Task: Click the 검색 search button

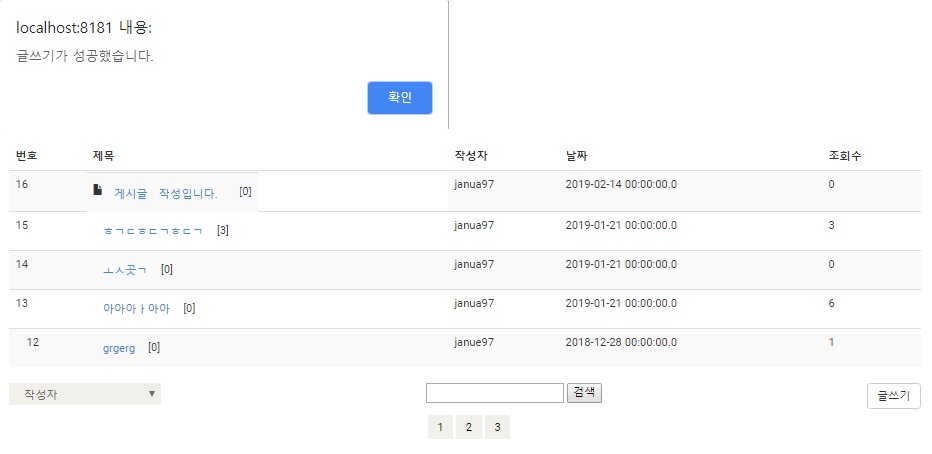Action: point(584,393)
